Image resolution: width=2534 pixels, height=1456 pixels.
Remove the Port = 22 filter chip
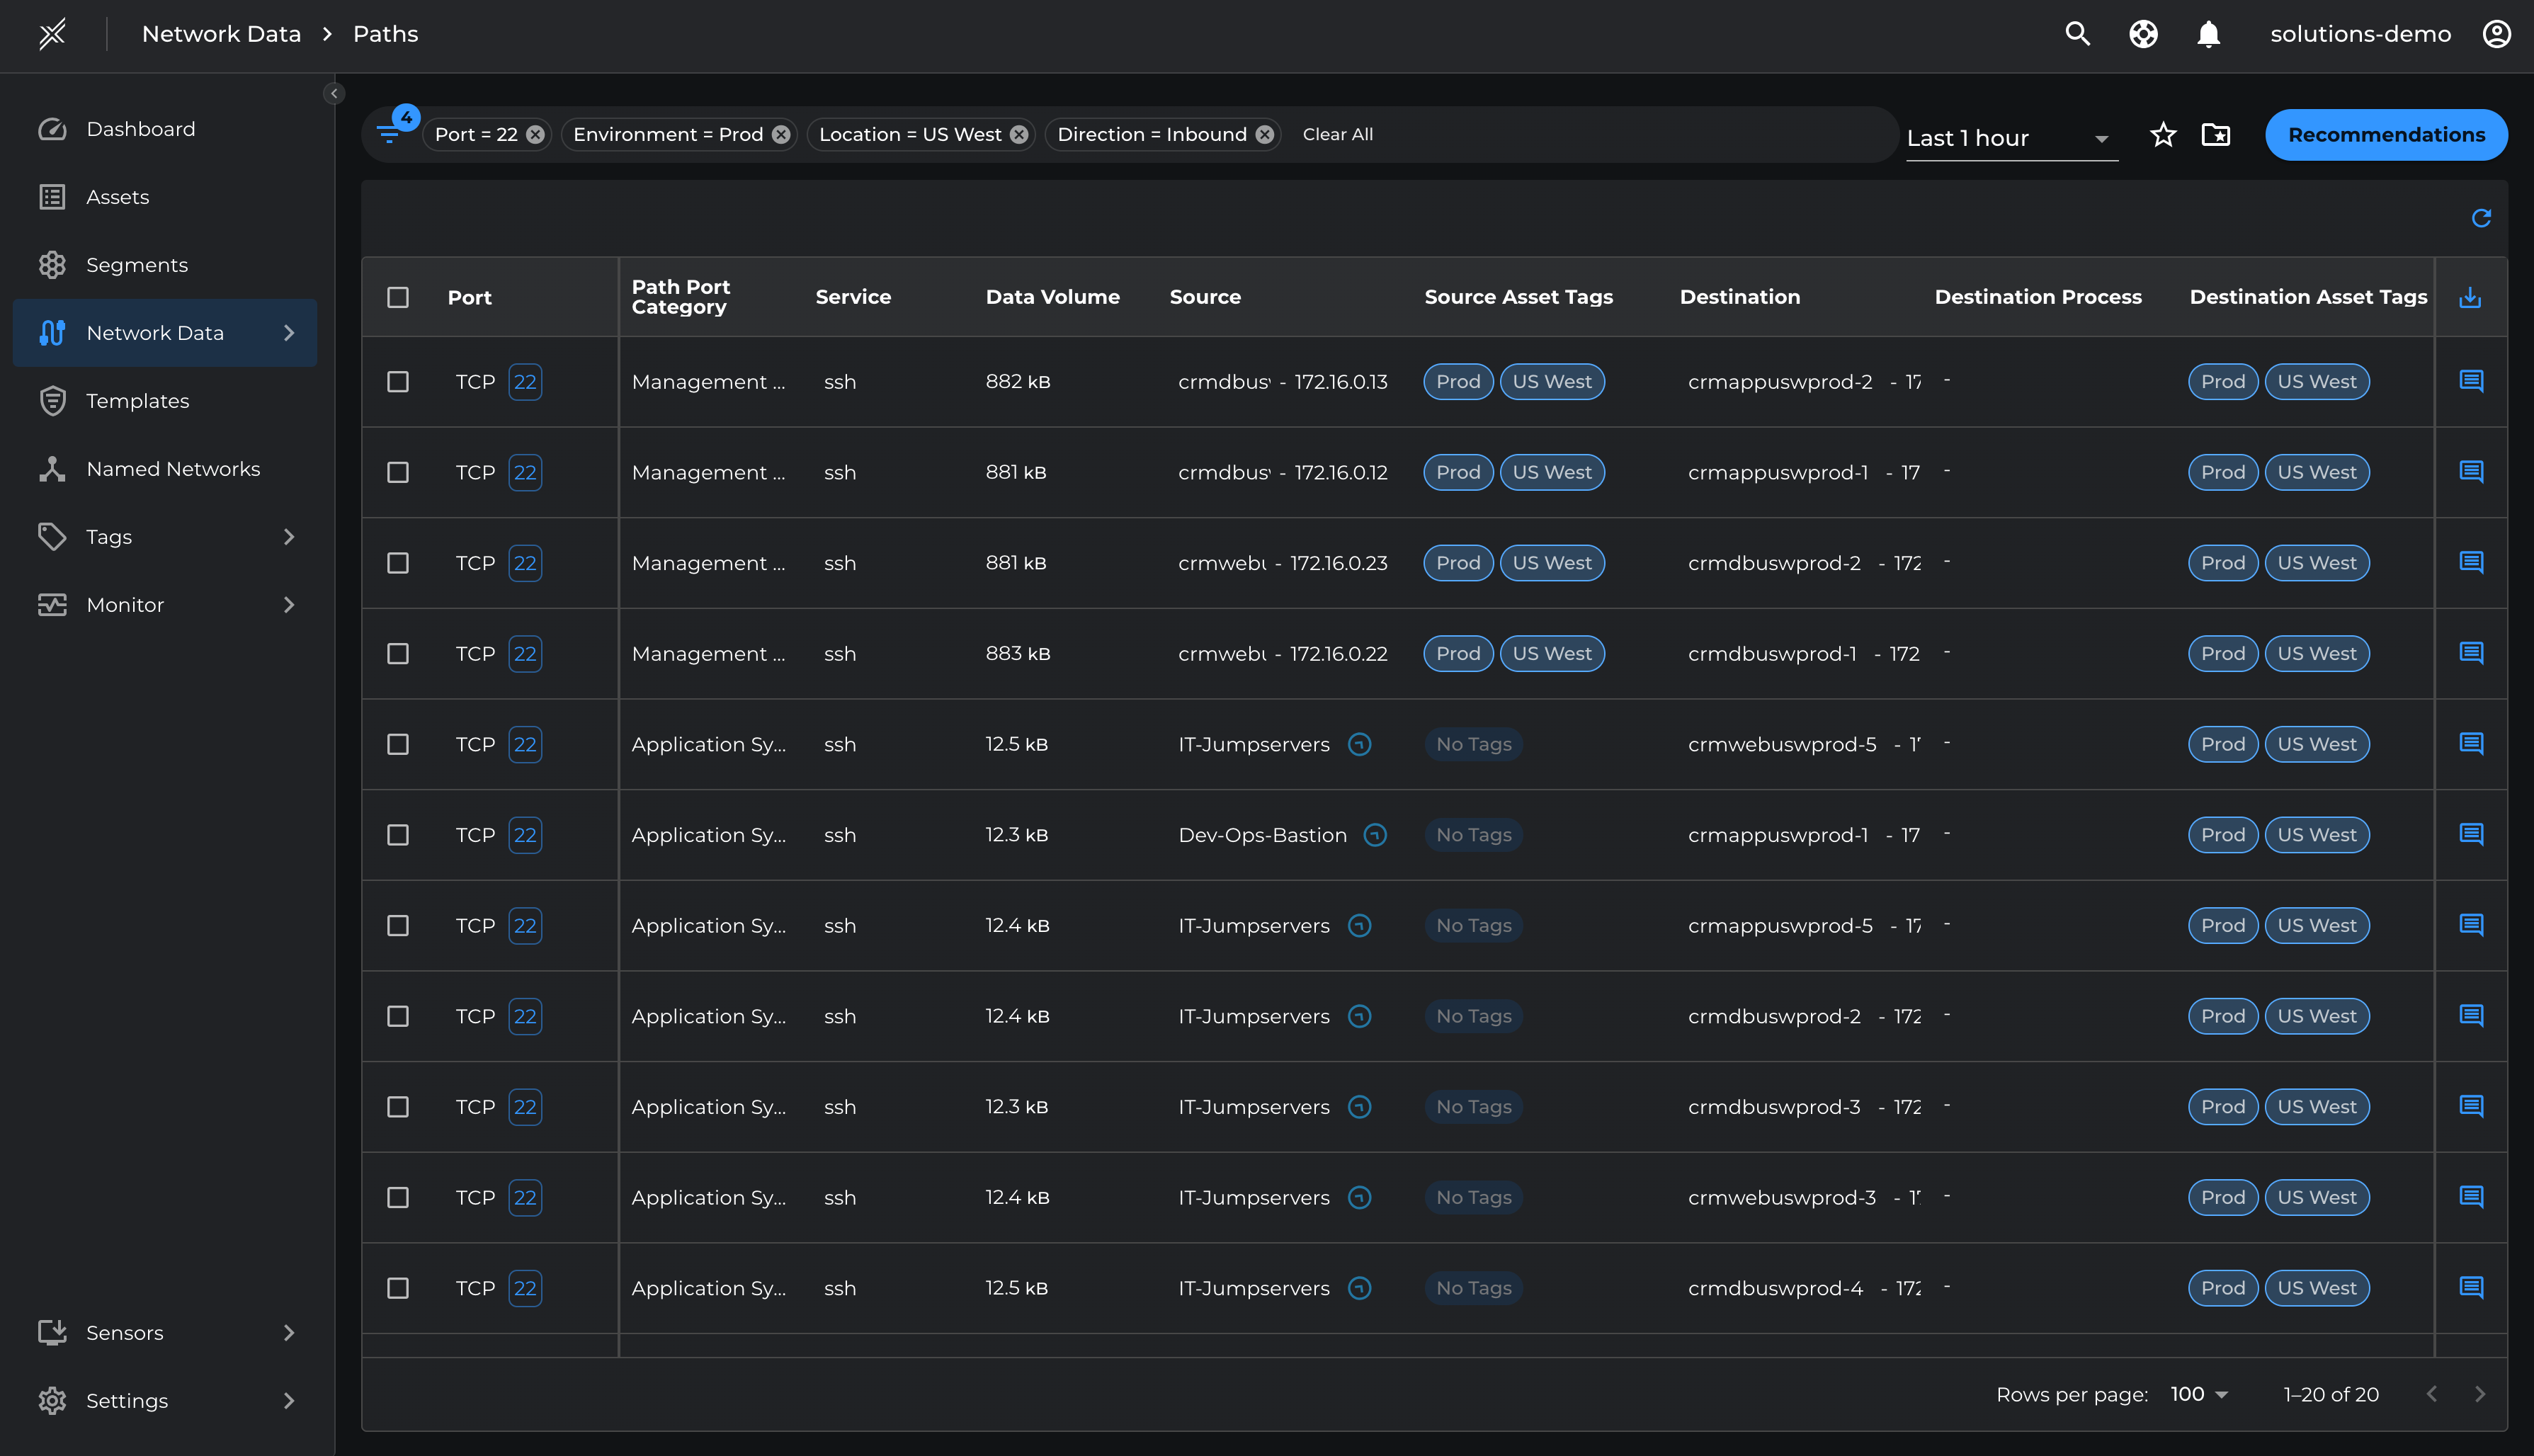tap(535, 133)
